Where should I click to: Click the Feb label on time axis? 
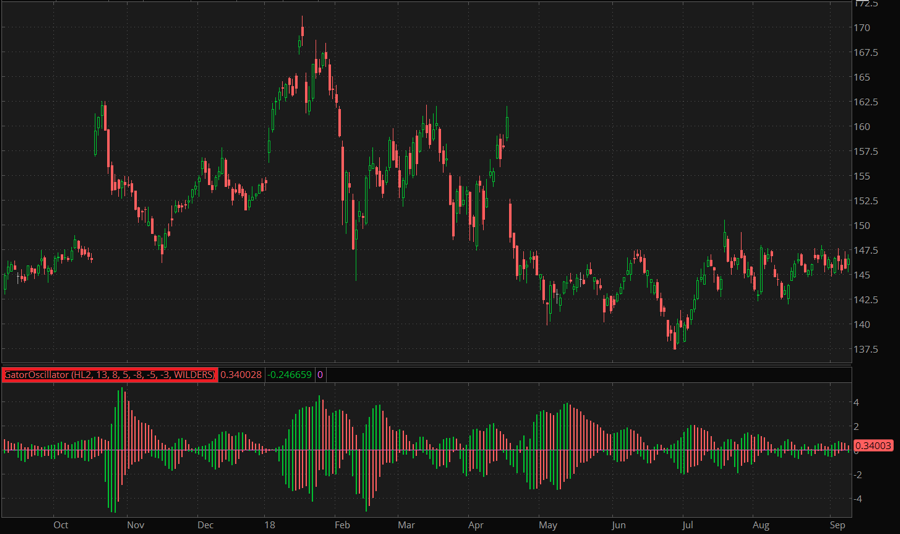coord(341,524)
